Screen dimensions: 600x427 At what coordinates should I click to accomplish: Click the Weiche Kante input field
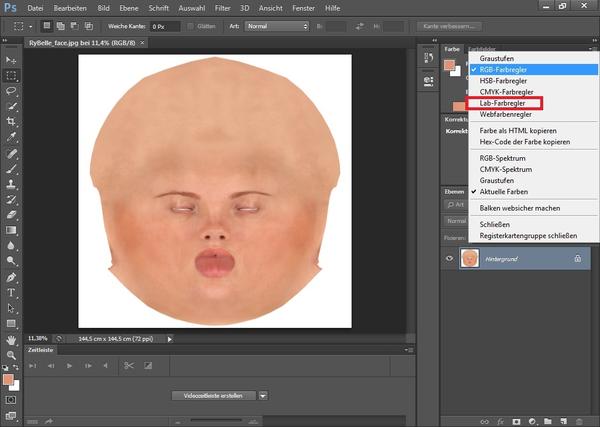click(x=167, y=25)
